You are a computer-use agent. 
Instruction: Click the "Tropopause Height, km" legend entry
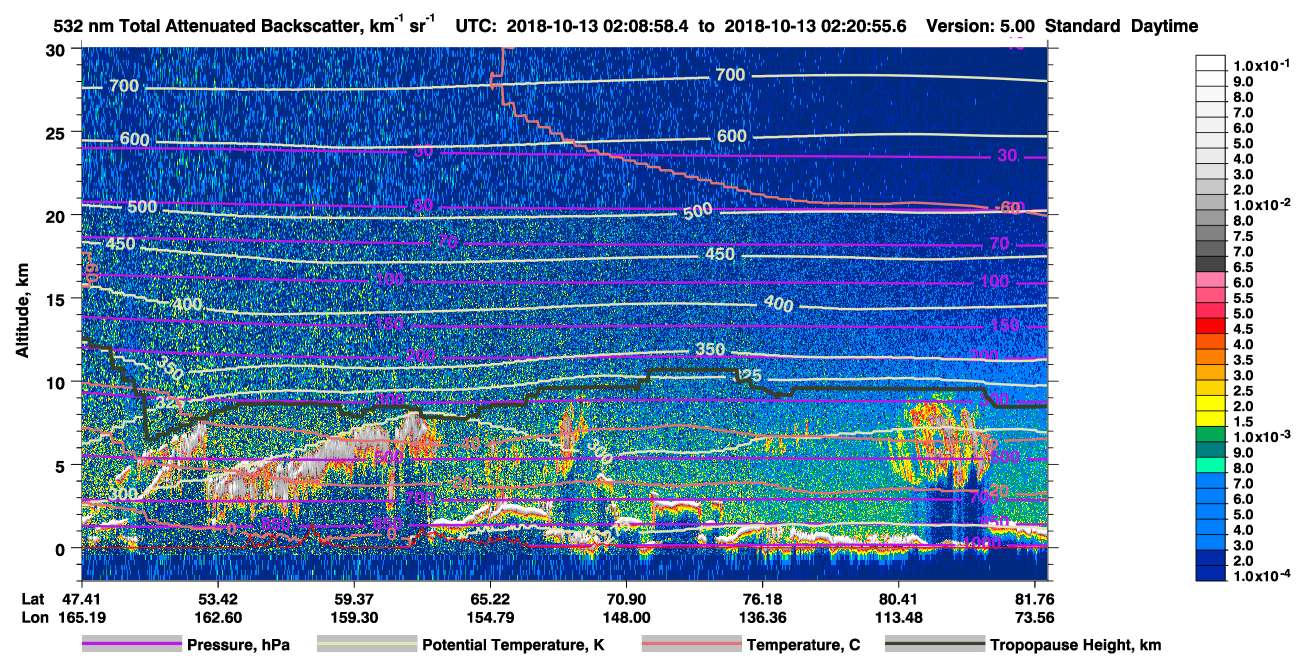[1075, 645]
